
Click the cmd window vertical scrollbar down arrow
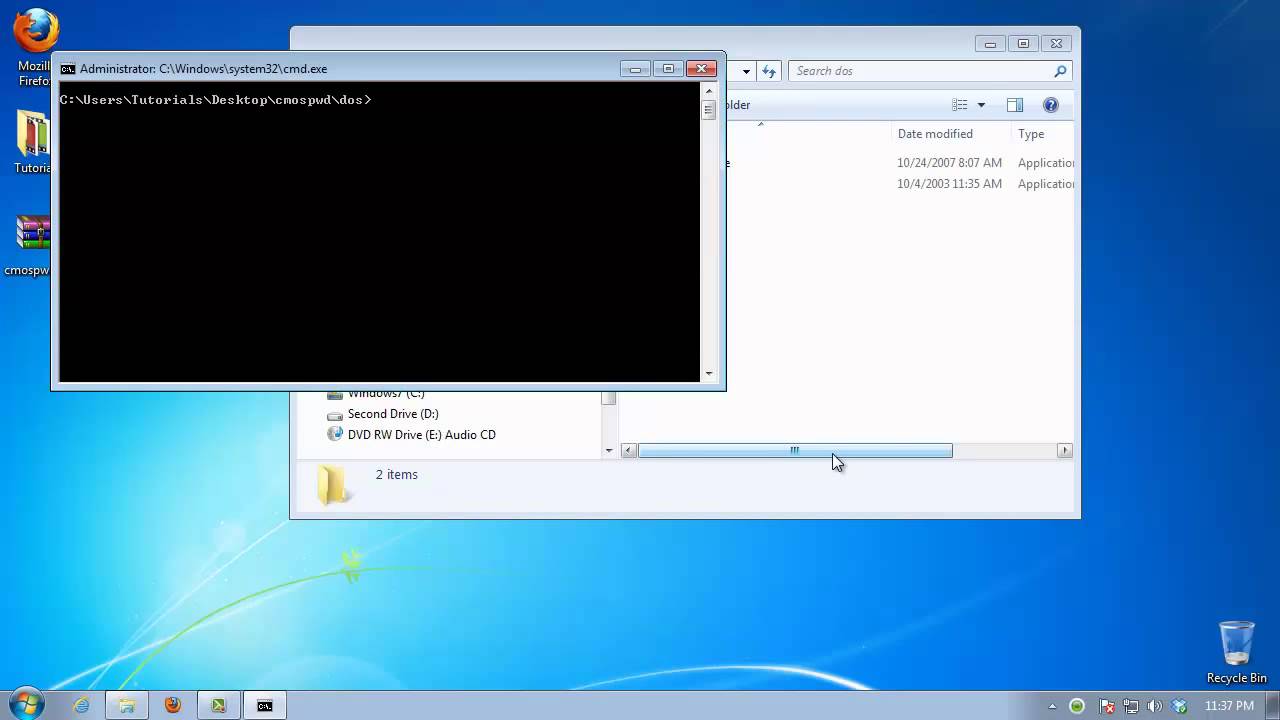(x=709, y=374)
